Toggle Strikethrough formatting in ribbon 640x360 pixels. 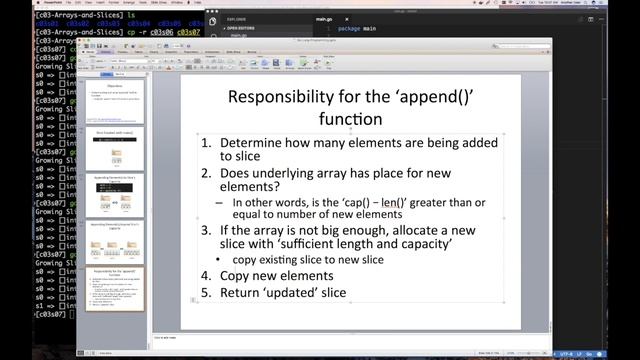(x=132, y=67)
